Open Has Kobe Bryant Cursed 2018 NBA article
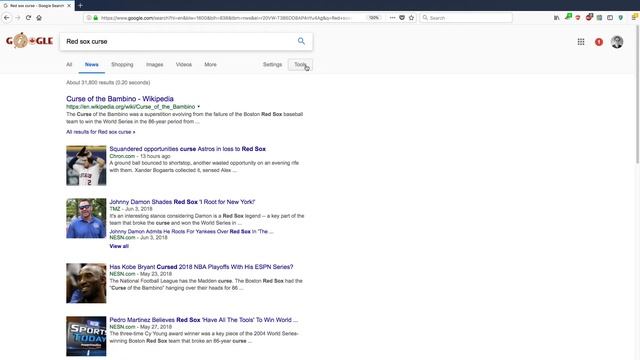The height and width of the screenshot is (360, 640). click(201, 267)
